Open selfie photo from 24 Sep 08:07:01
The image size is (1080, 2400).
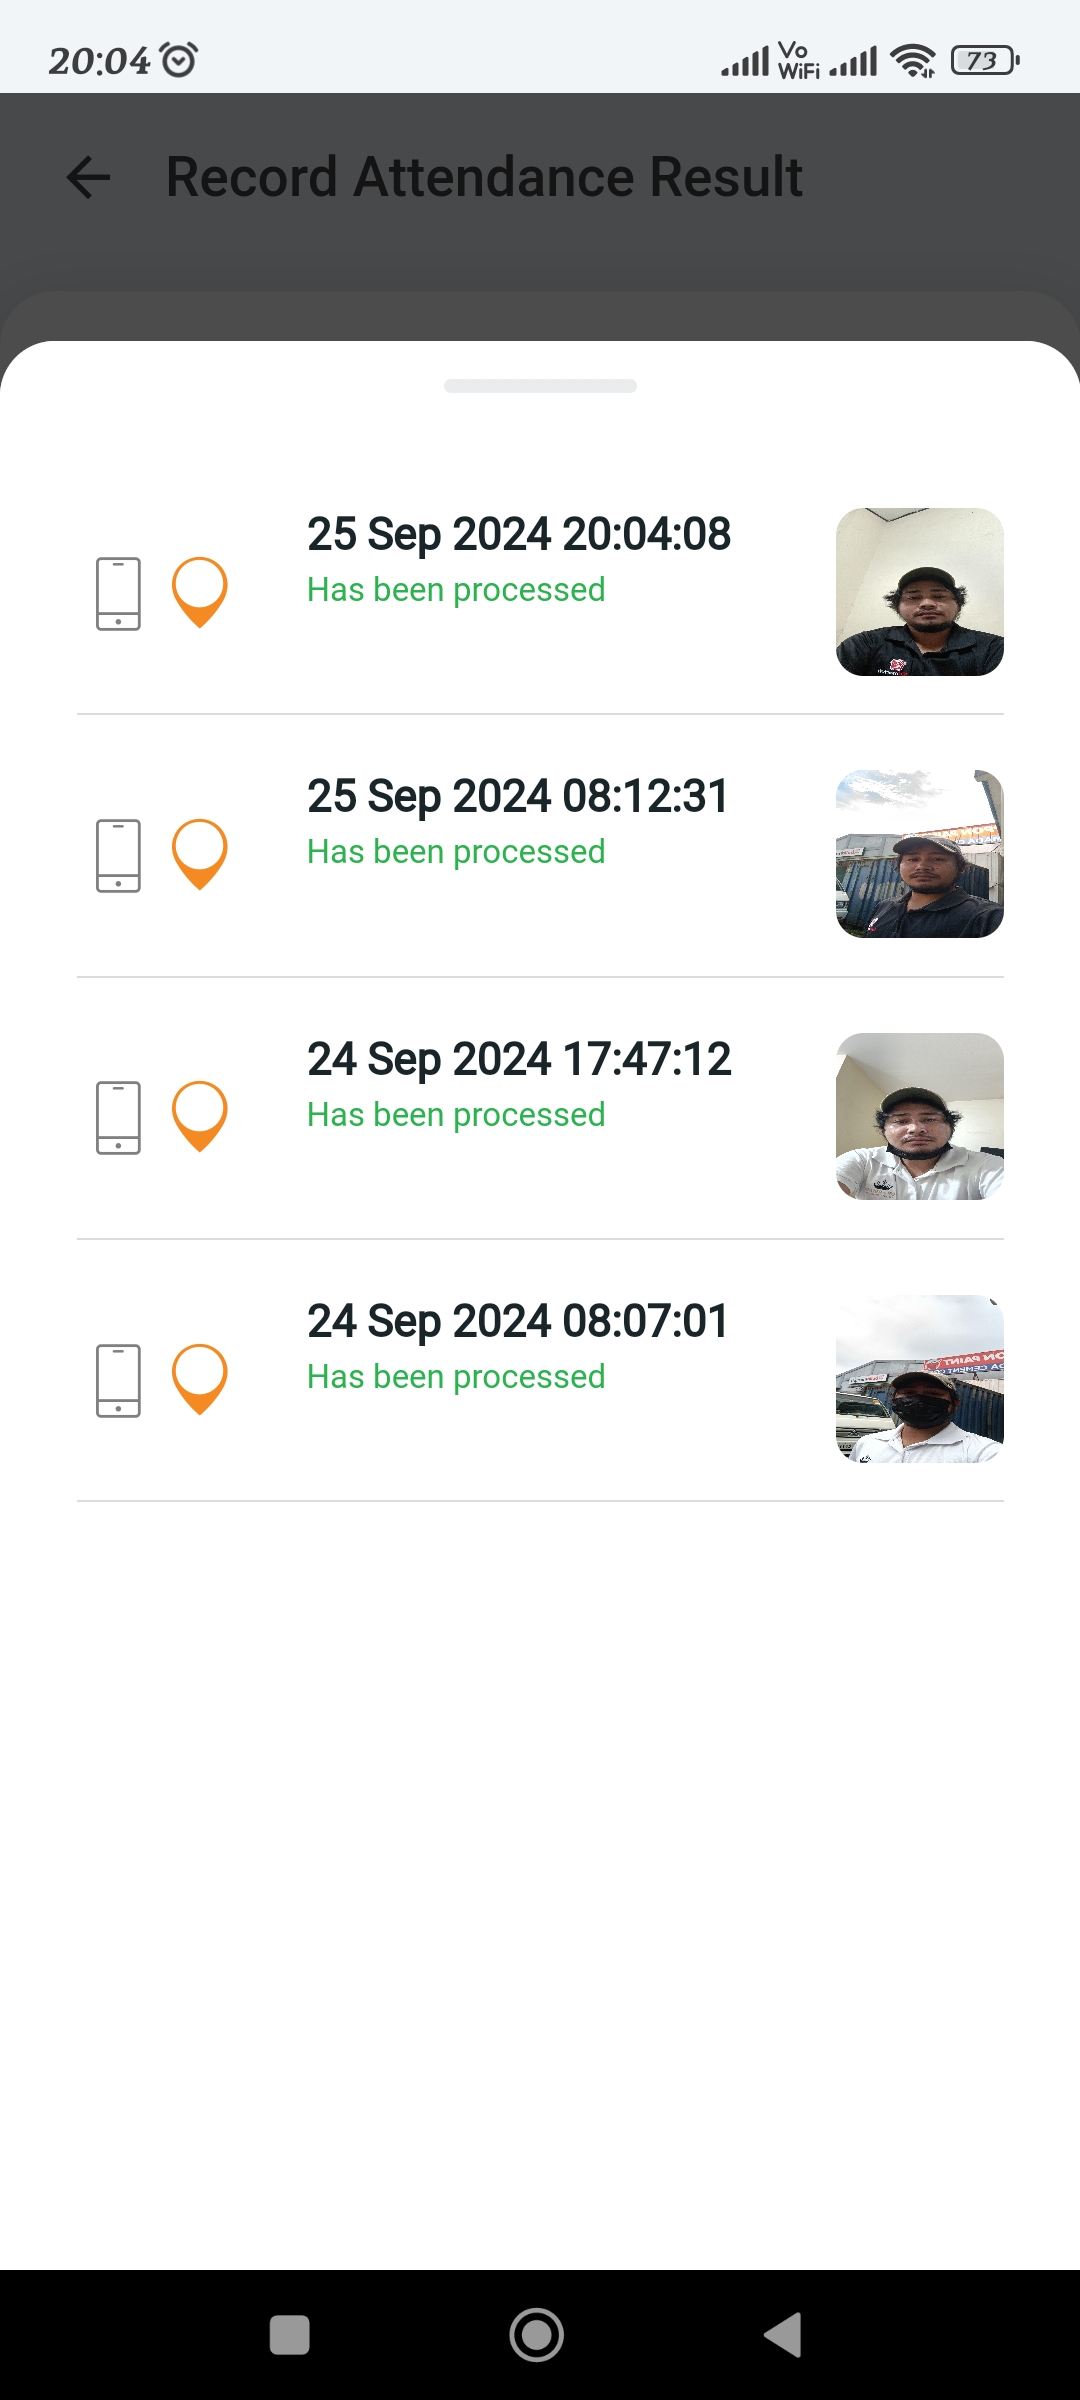pyautogui.click(x=919, y=1379)
